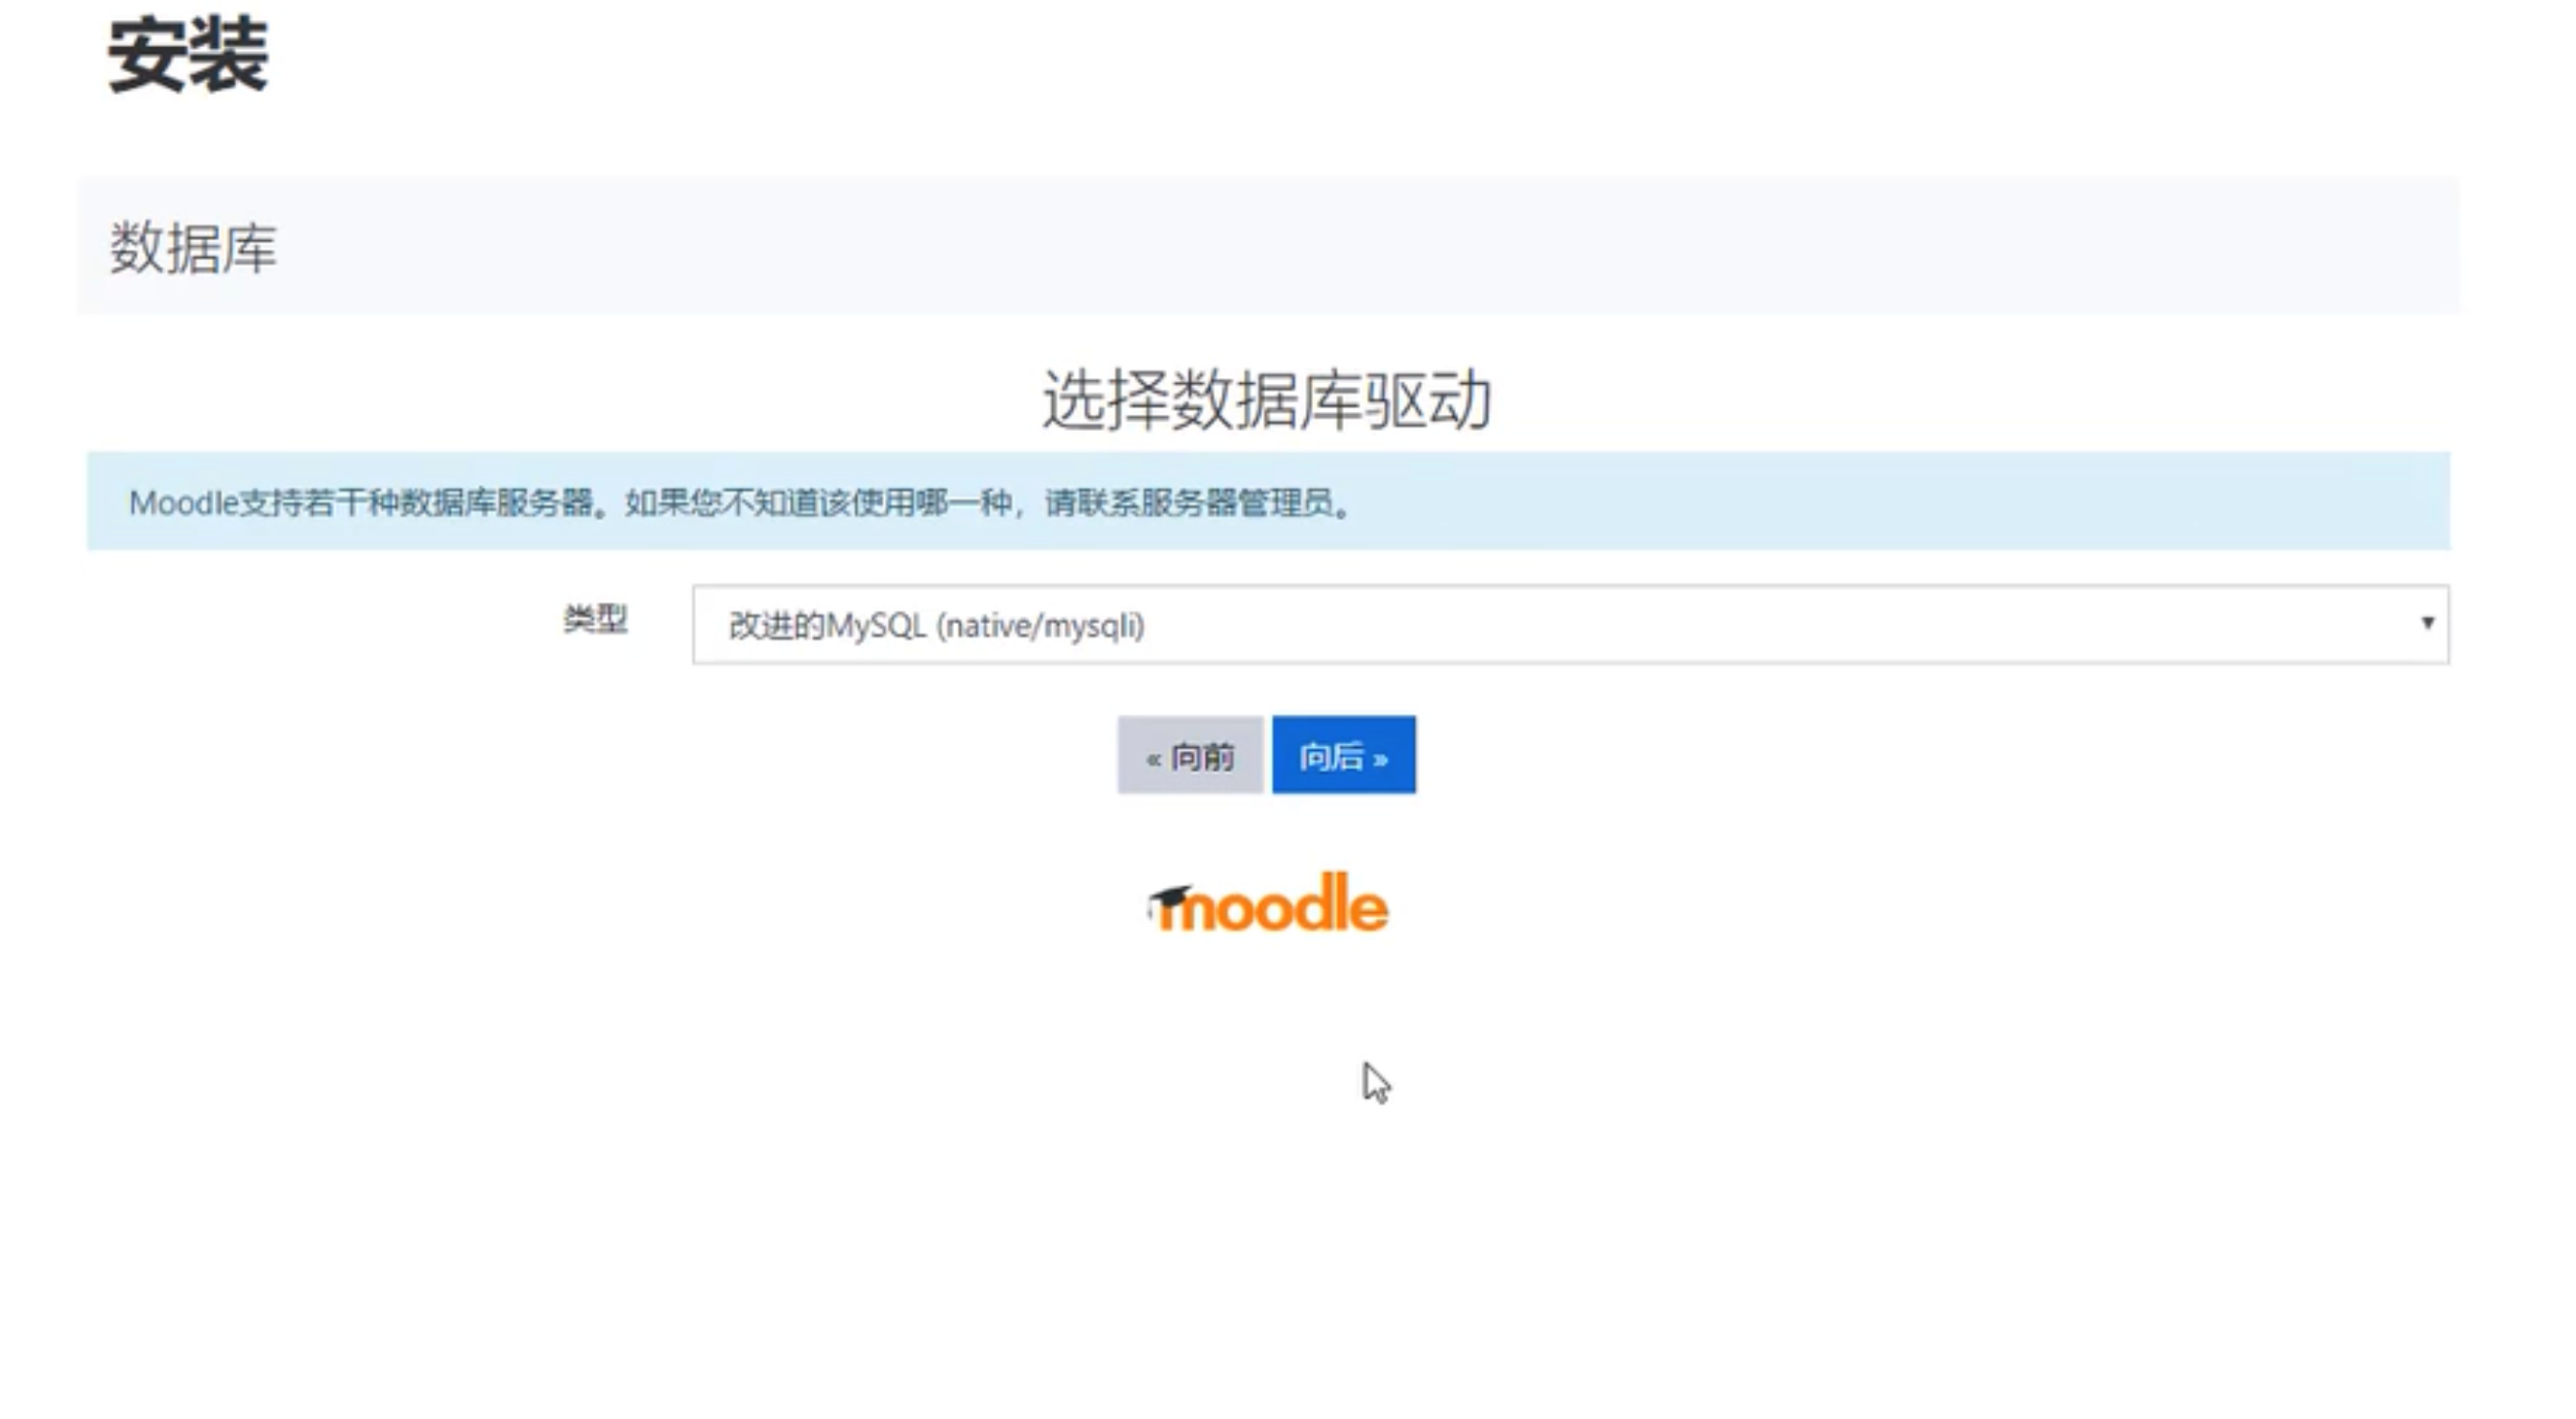This screenshot has width=2576, height=1419.
Task: Click 请联系服务器管理员 text in the notice
Action: [x=1190, y=503]
